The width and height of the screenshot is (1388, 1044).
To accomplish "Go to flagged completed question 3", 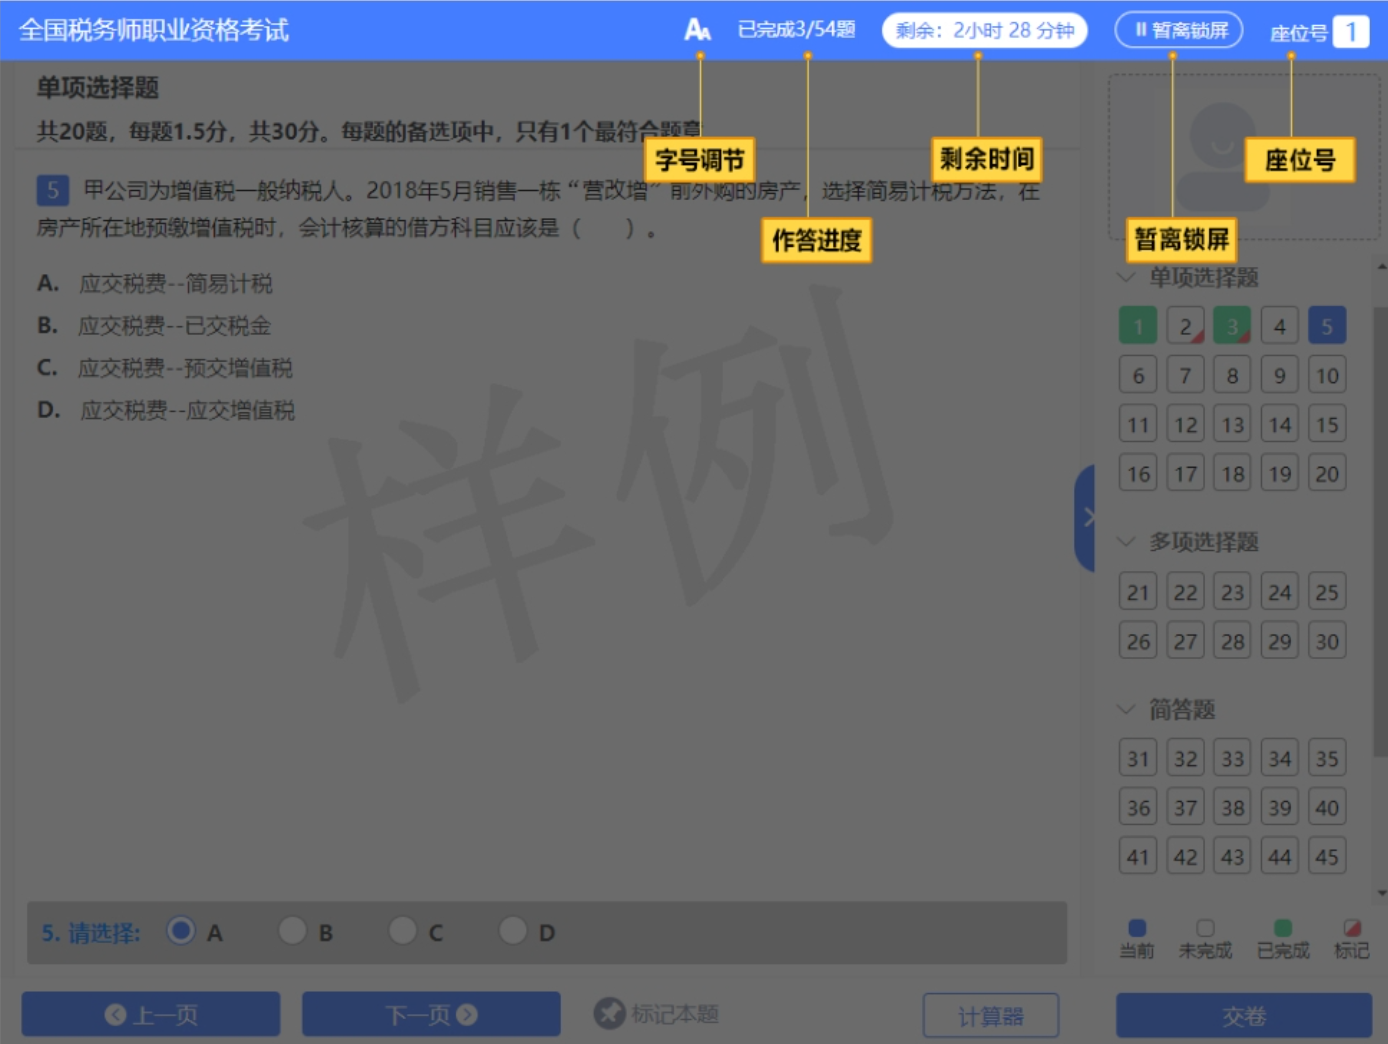I will [x=1232, y=326].
